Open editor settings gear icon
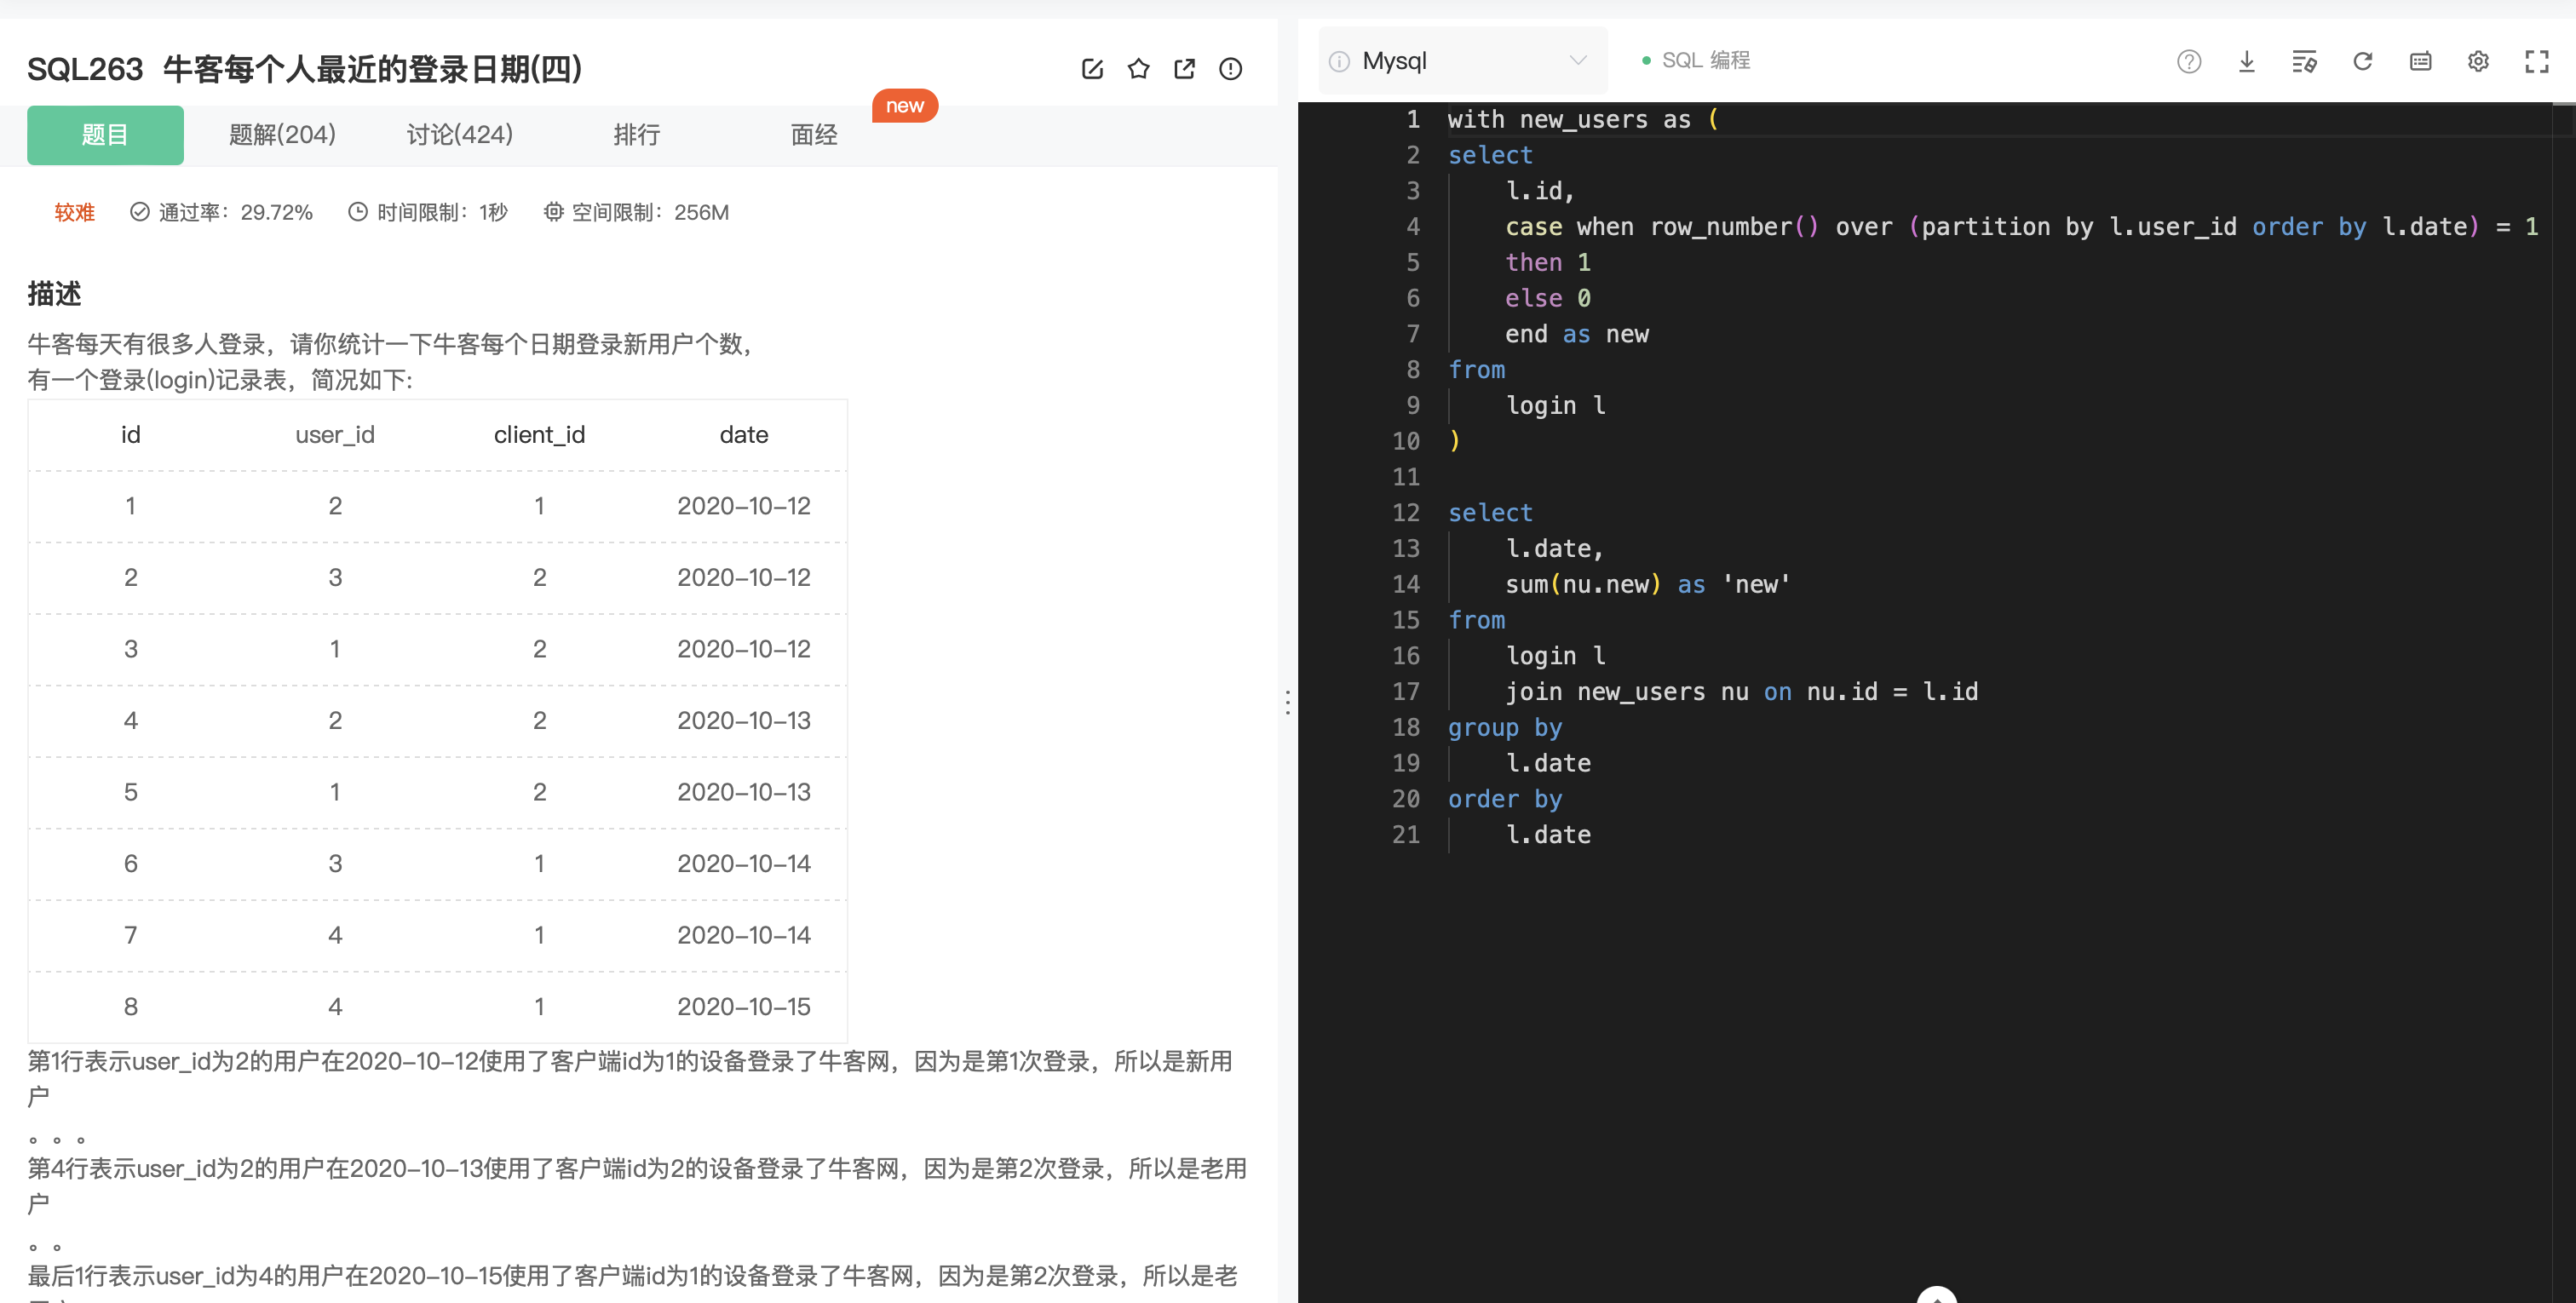 click(2478, 61)
